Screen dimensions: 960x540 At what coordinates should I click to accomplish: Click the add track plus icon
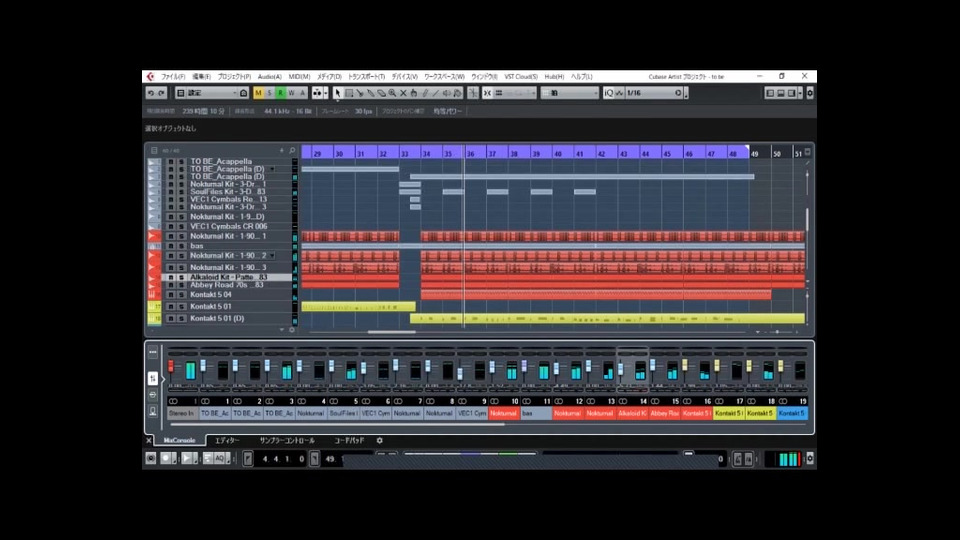click(x=282, y=150)
